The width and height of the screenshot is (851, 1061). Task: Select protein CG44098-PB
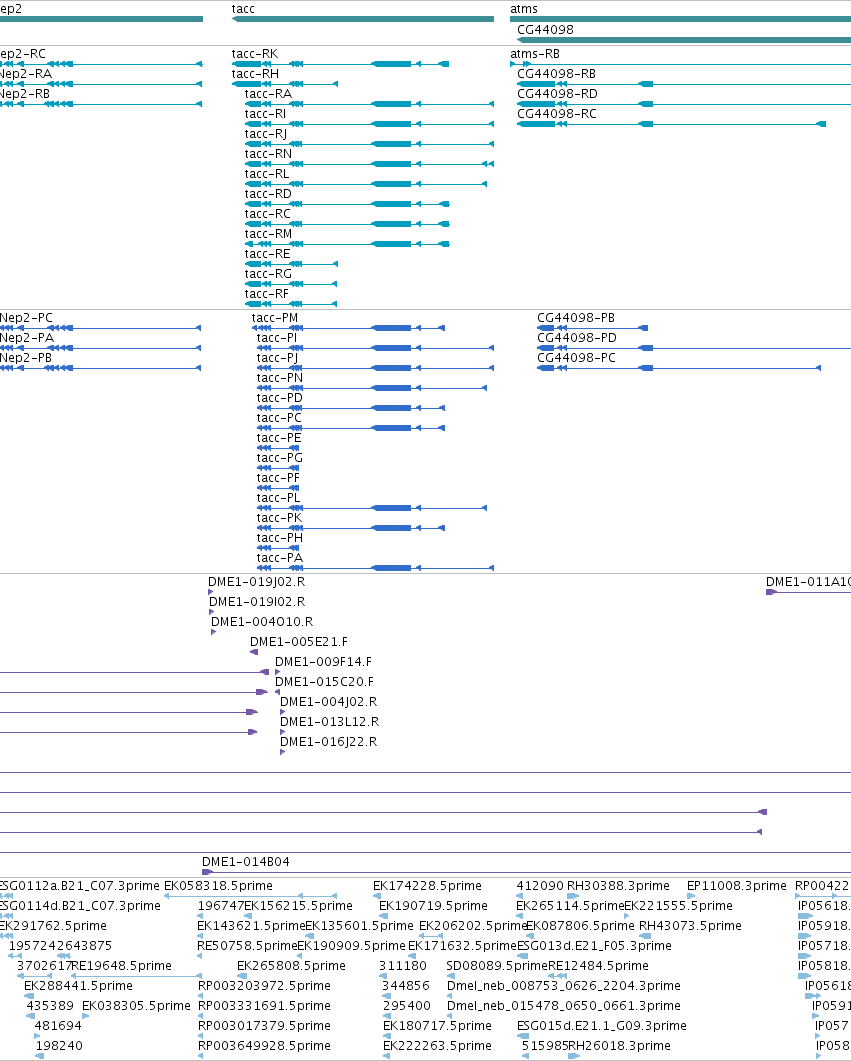click(x=593, y=328)
